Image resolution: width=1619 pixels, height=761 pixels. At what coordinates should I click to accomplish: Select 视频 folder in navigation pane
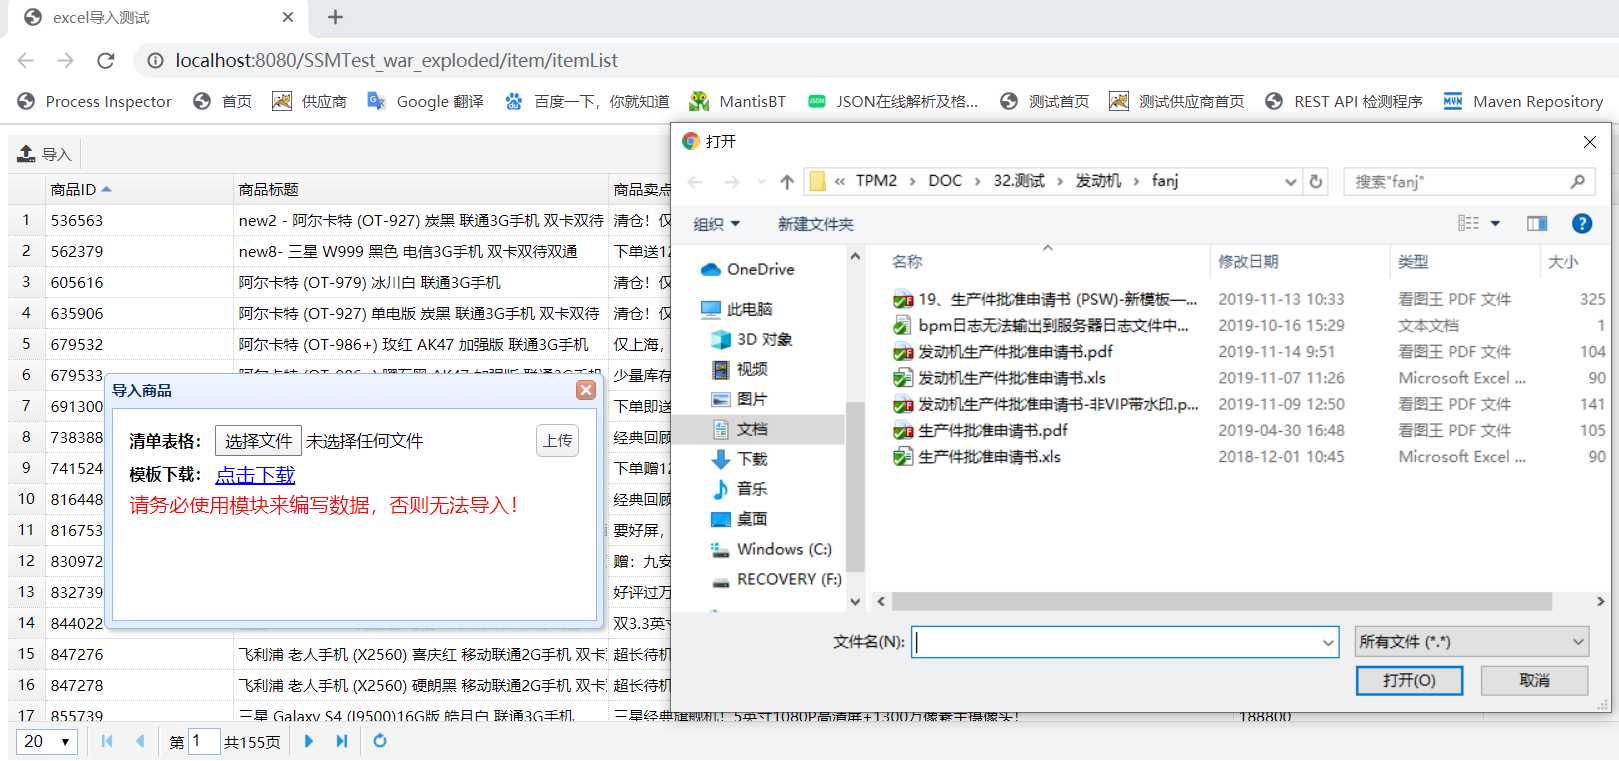(x=739, y=369)
